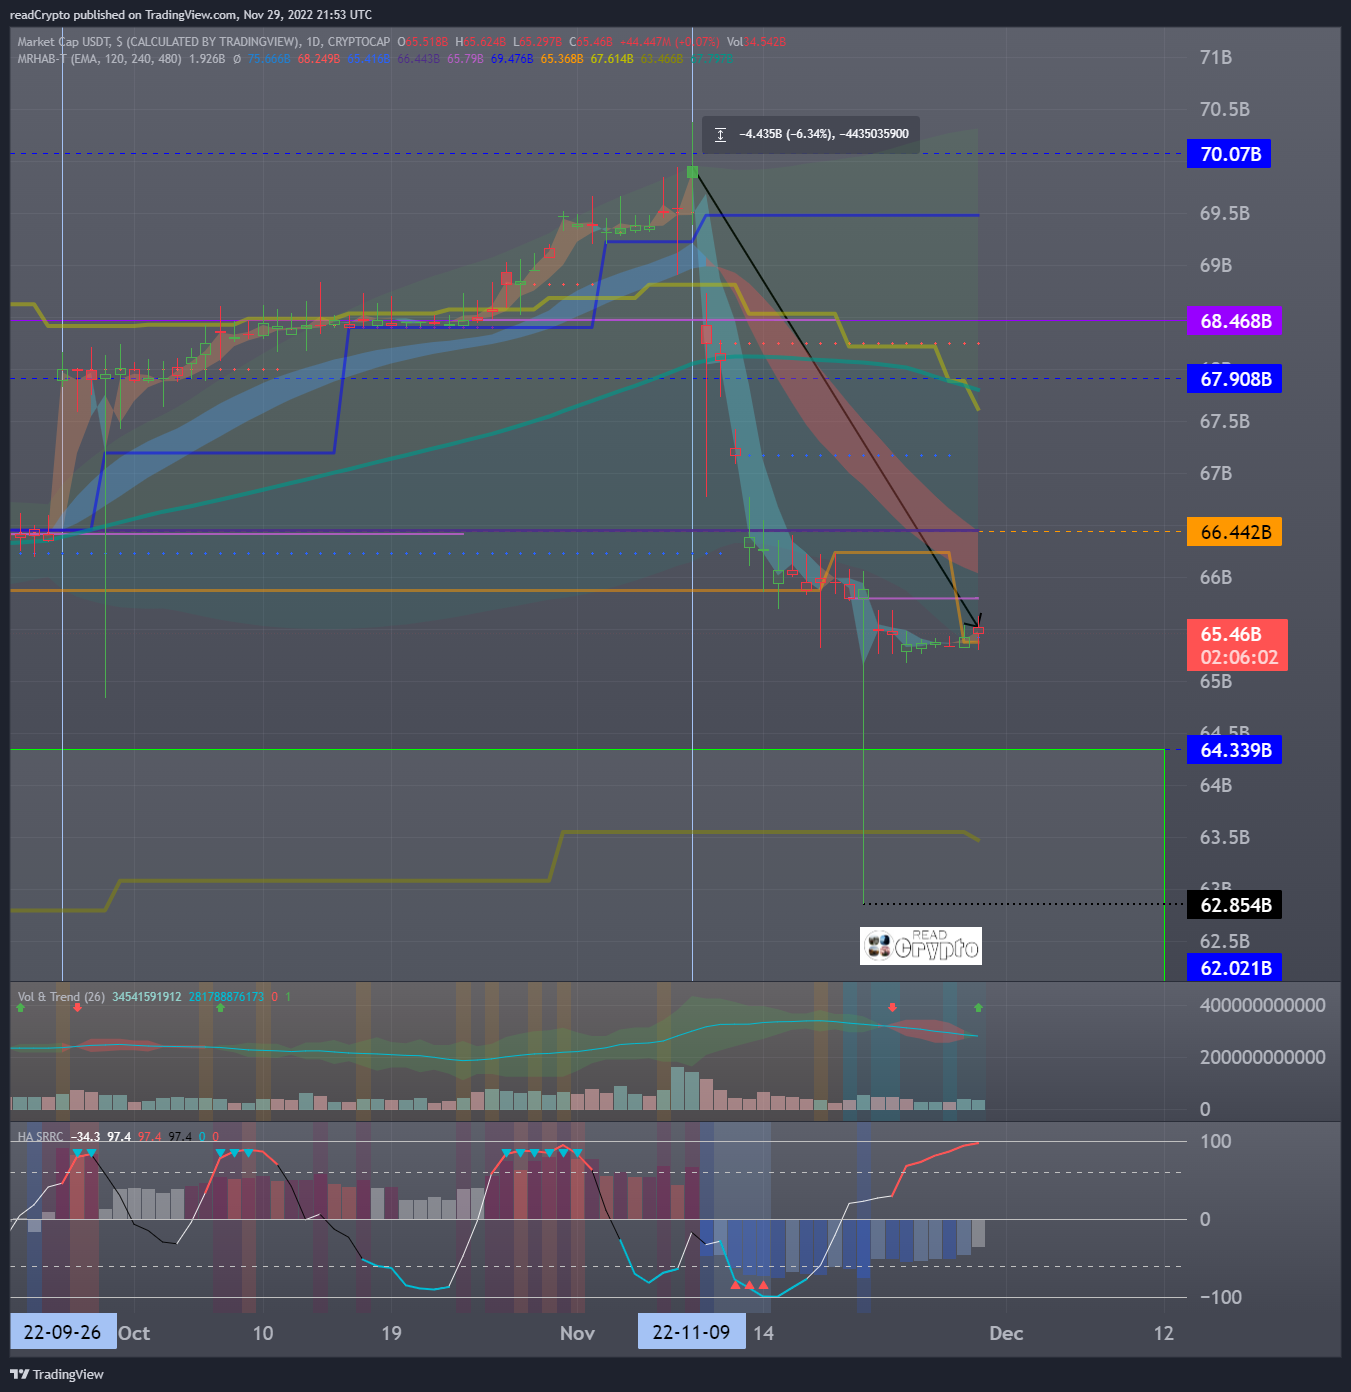Click the Vol & Trend (26) indicator legend
Viewport: 1351px width, 1392px height.
(61, 997)
